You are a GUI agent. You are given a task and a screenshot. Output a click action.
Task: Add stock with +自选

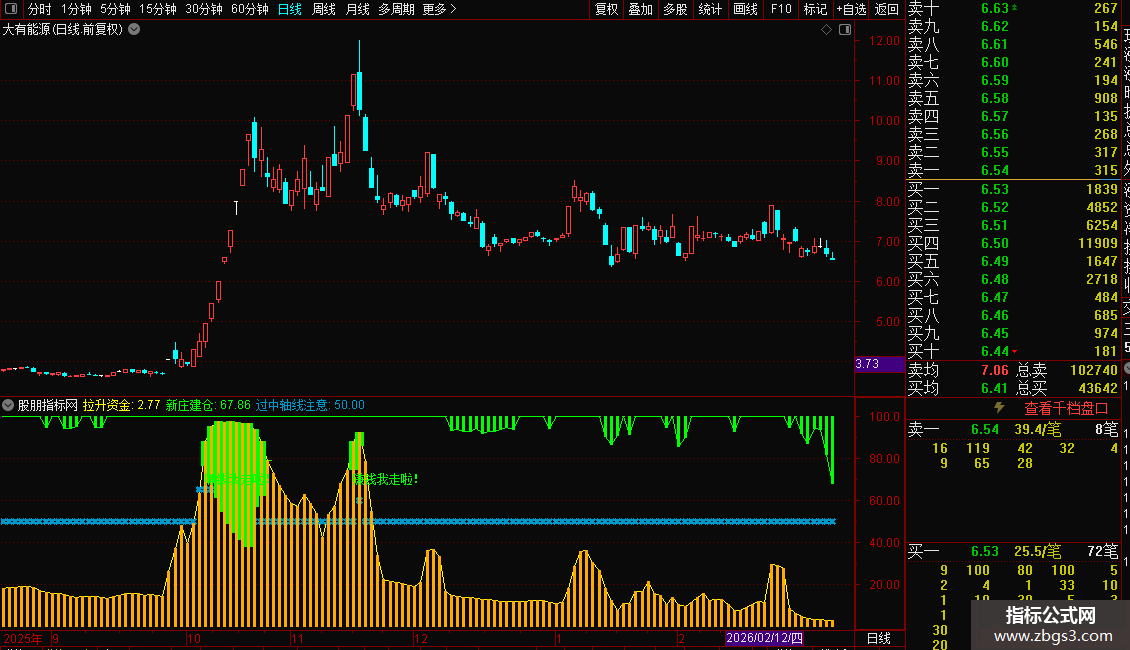(851, 9)
